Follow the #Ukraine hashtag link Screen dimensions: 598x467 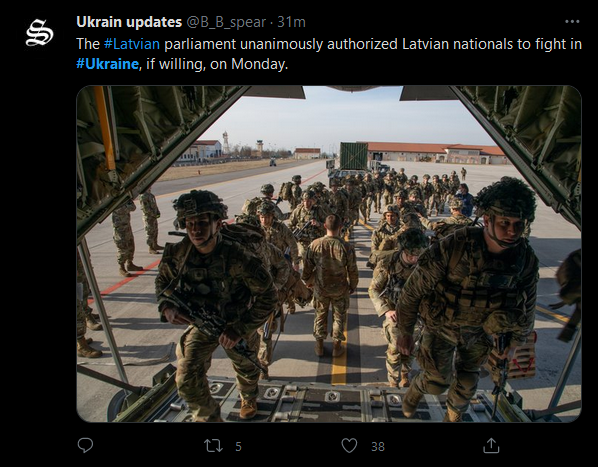click(x=107, y=64)
